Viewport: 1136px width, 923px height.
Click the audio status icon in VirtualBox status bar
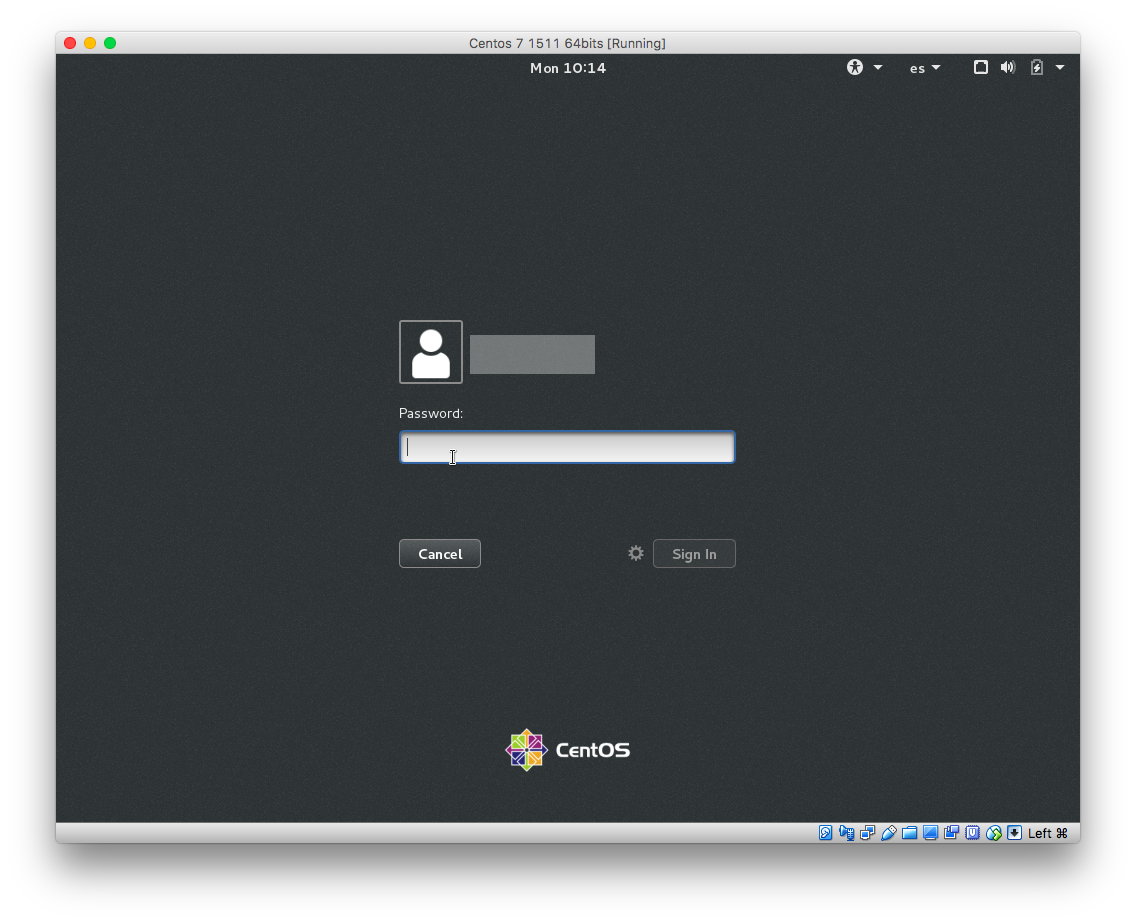(x=847, y=832)
